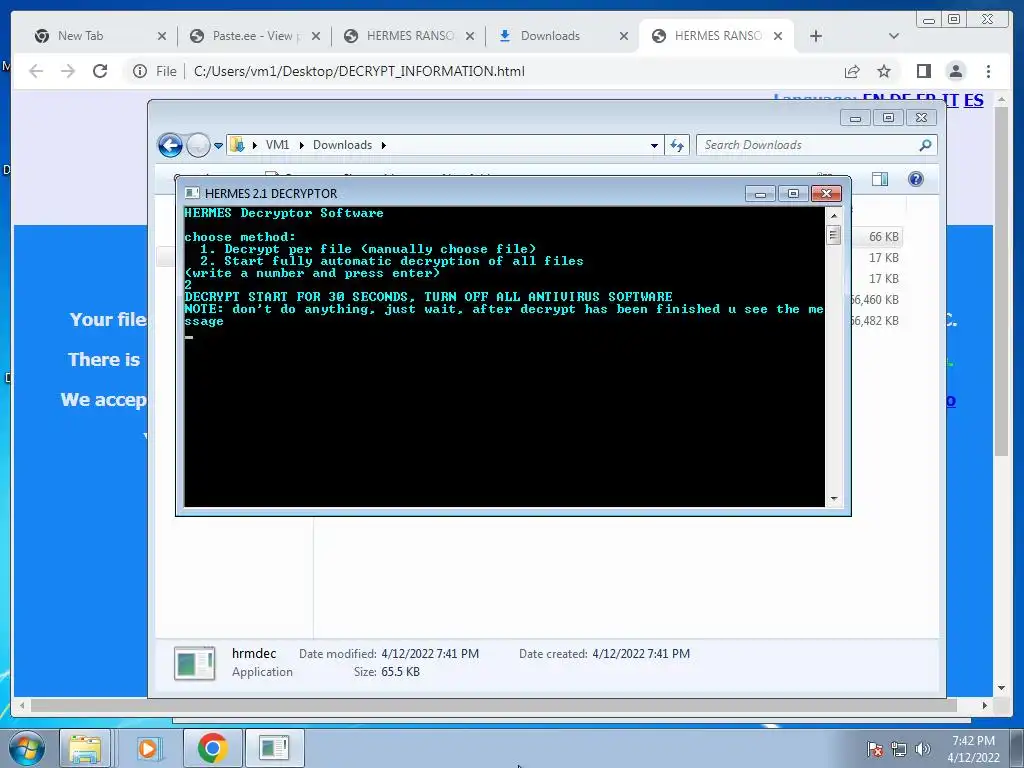Open Explorer help icon
1024x768 pixels.
916,179
